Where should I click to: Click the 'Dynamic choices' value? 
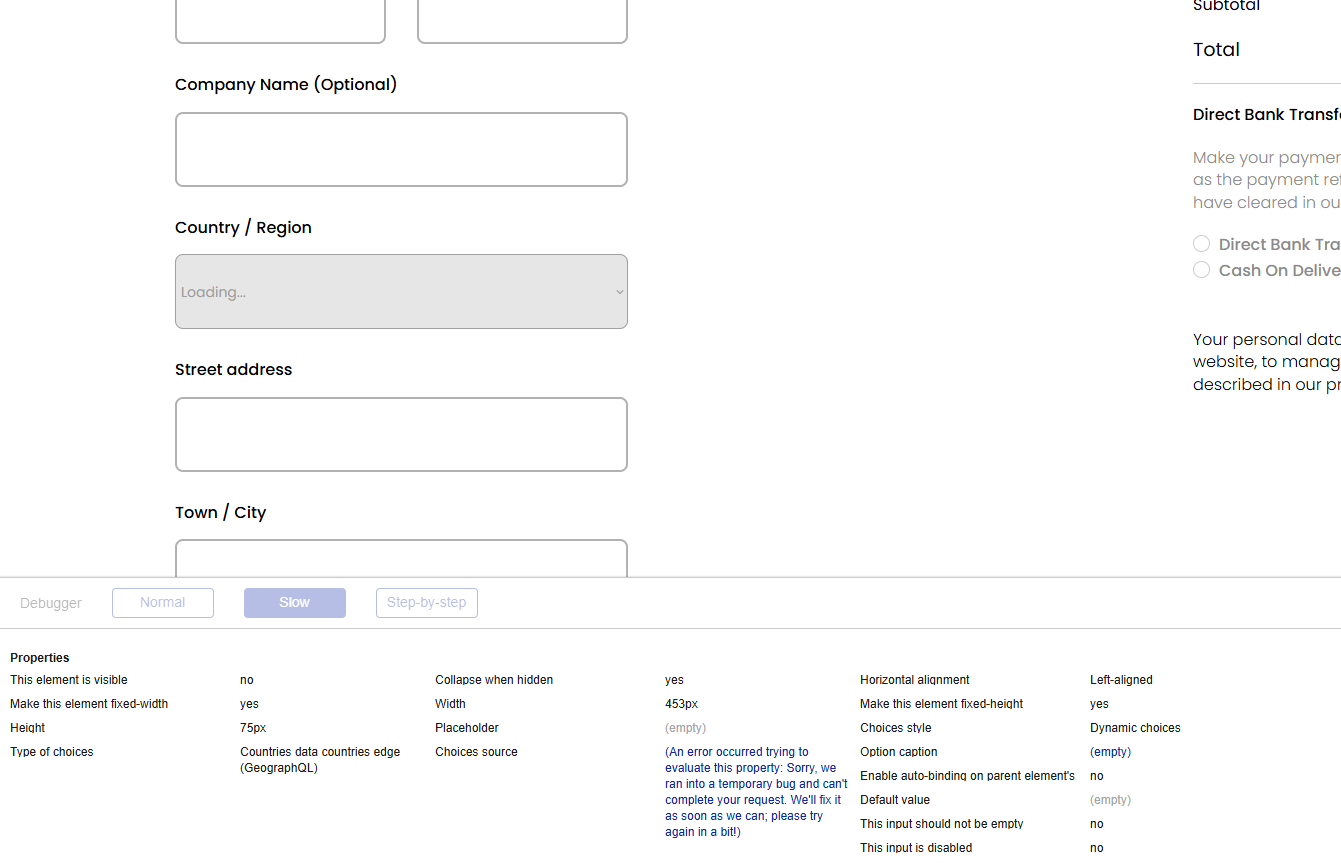pyautogui.click(x=1136, y=728)
